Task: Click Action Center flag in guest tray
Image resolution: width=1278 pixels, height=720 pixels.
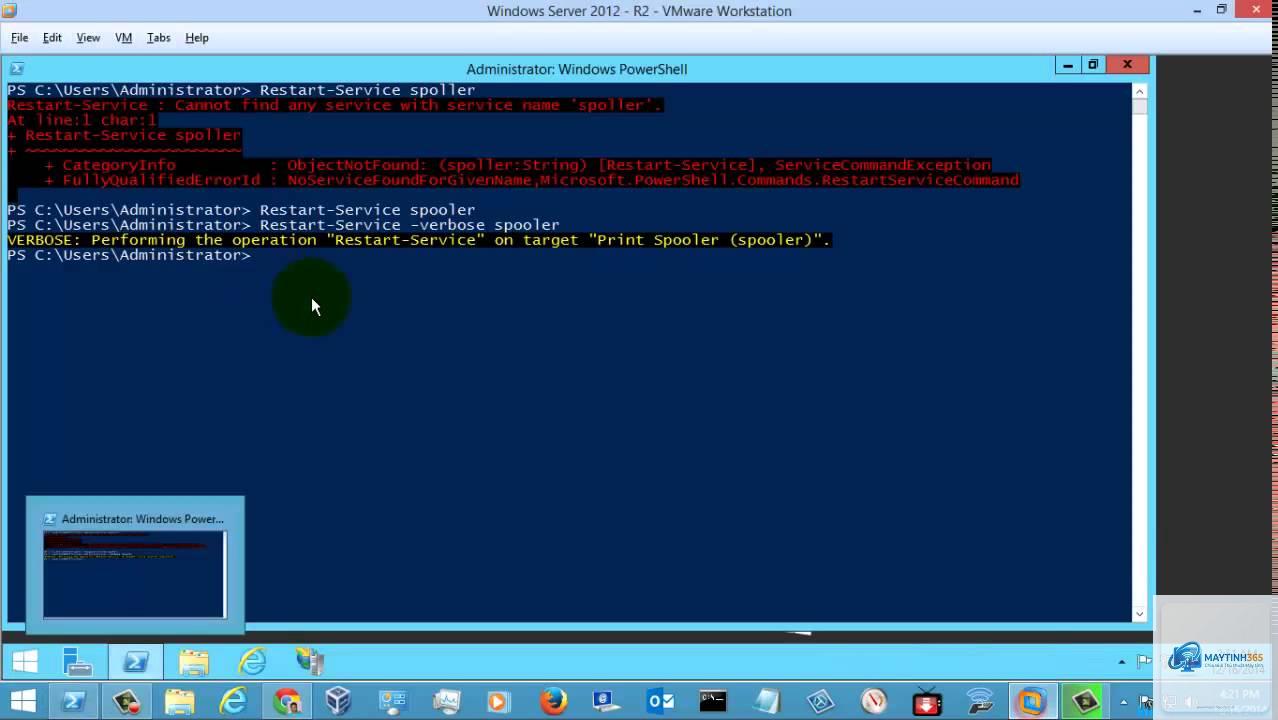Action: coord(1144,662)
